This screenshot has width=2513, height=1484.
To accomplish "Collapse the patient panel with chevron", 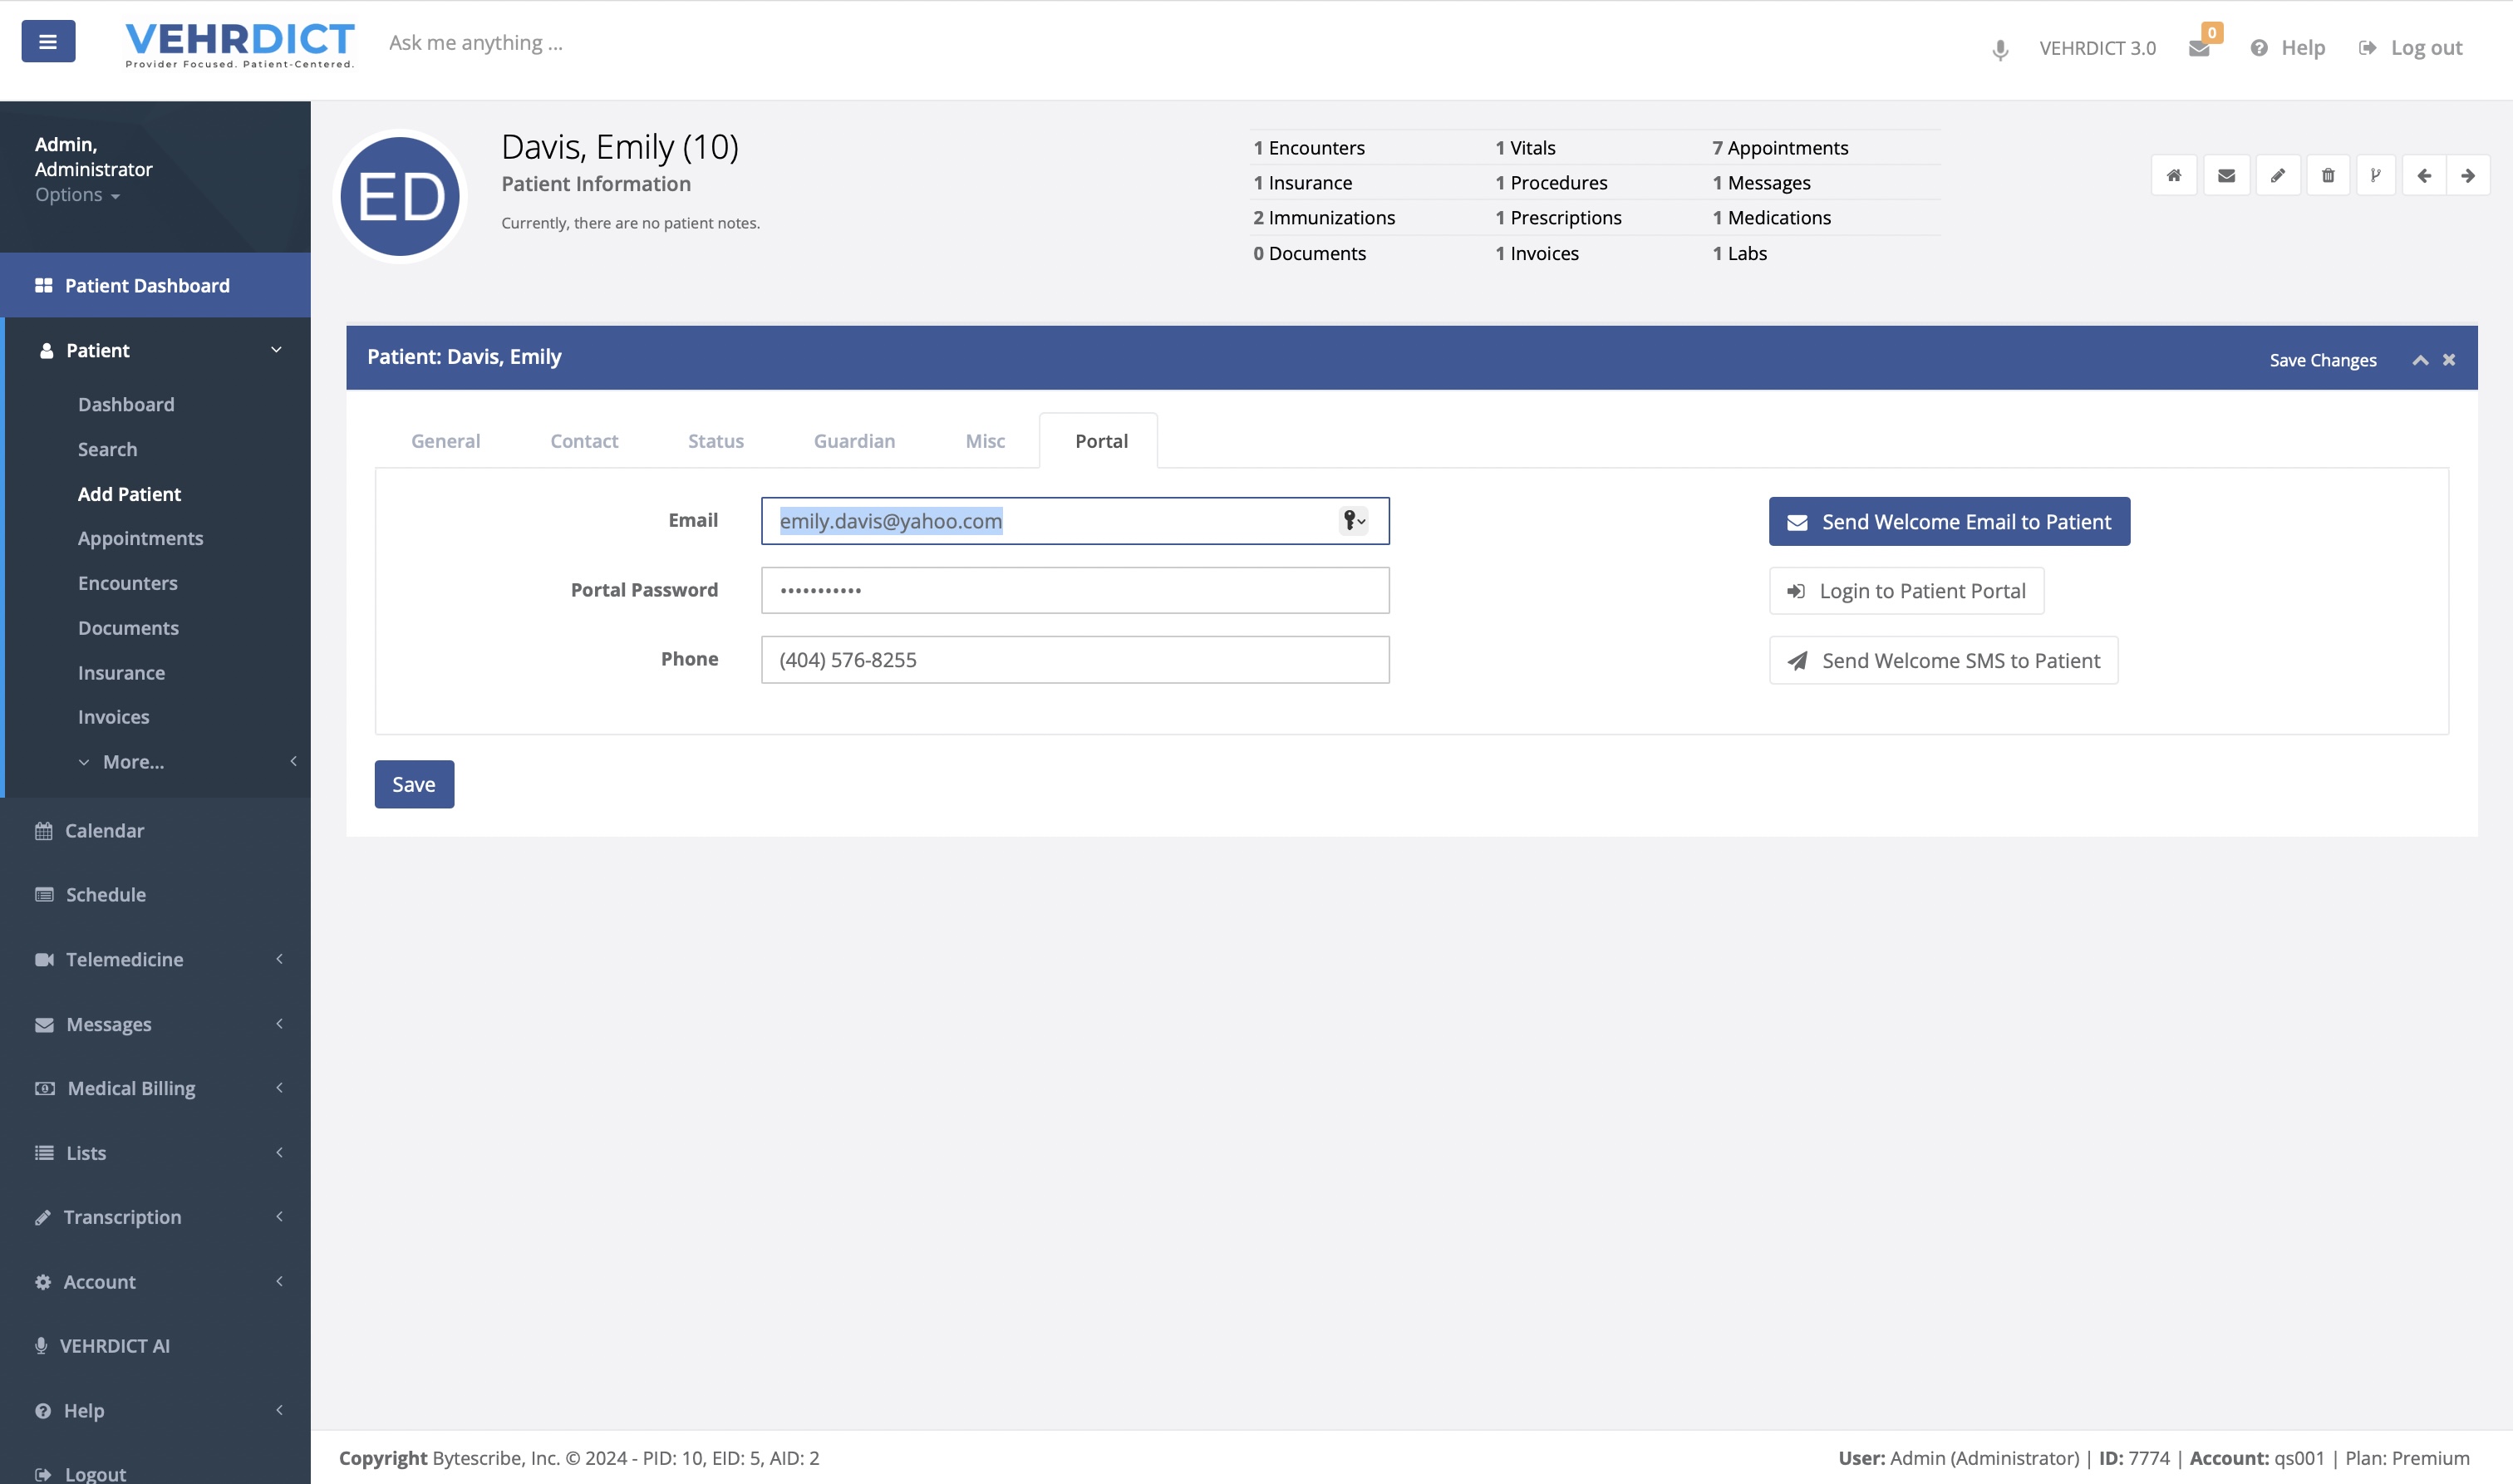I will [x=2420, y=360].
